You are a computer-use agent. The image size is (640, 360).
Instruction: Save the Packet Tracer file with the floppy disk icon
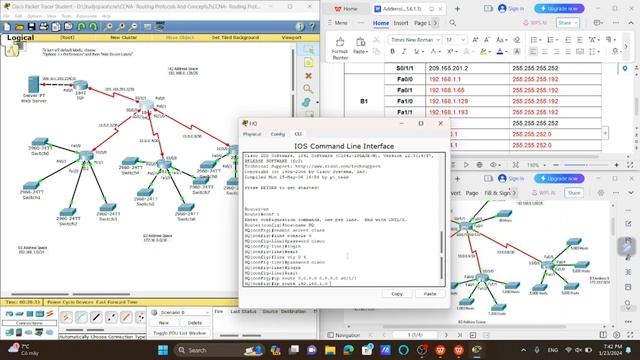click(x=31, y=27)
